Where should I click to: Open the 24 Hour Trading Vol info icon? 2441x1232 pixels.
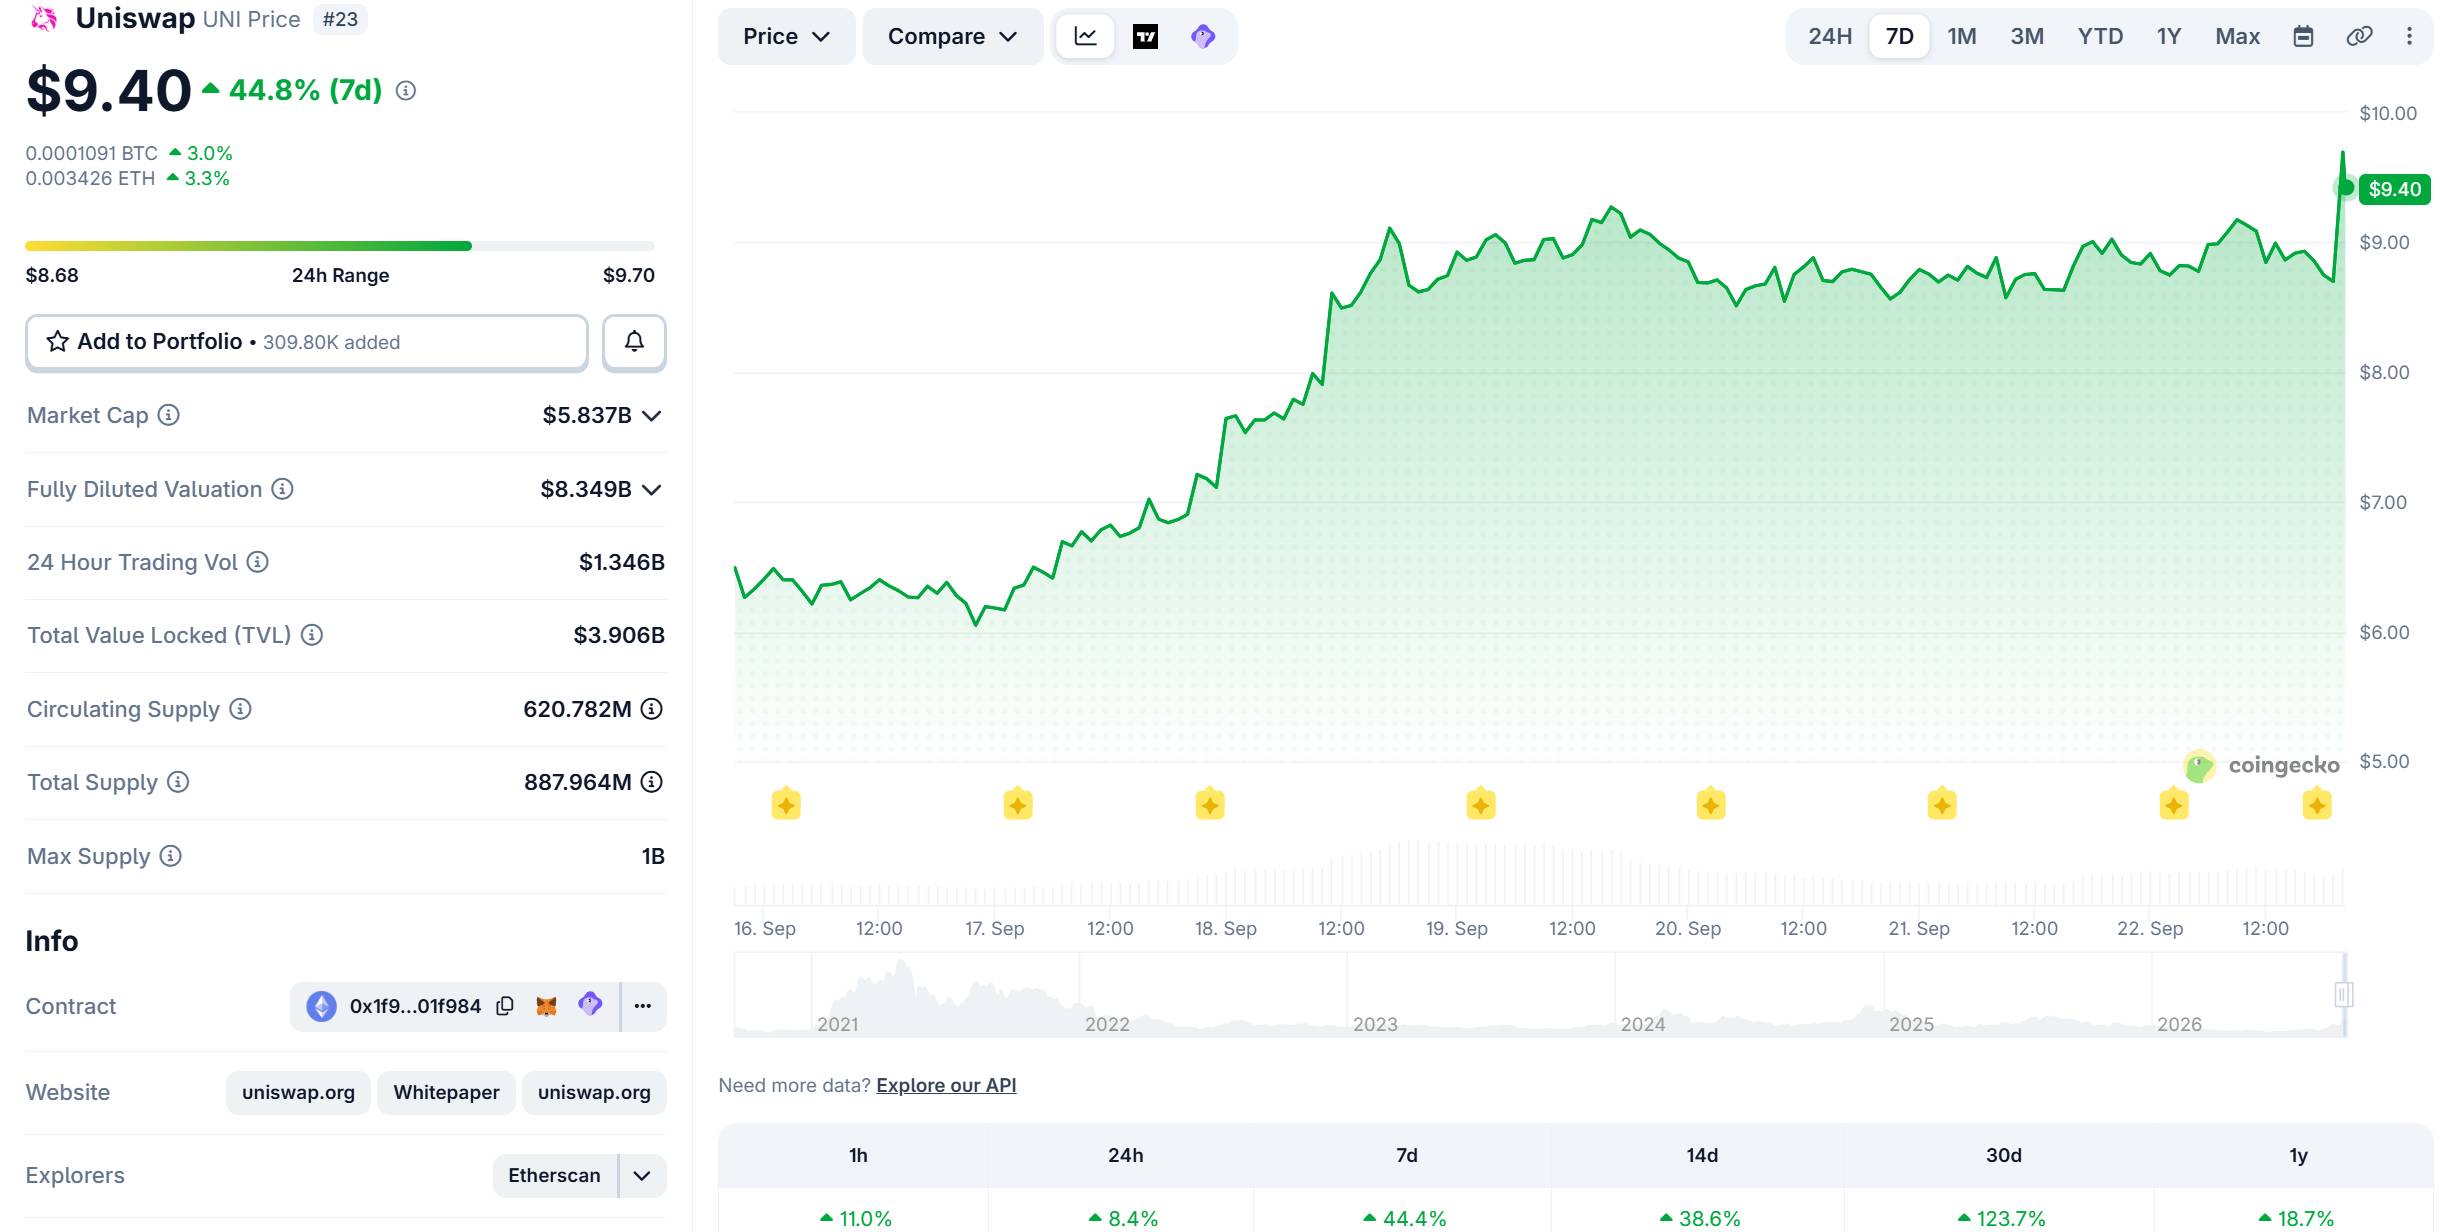tap(258, 562)
